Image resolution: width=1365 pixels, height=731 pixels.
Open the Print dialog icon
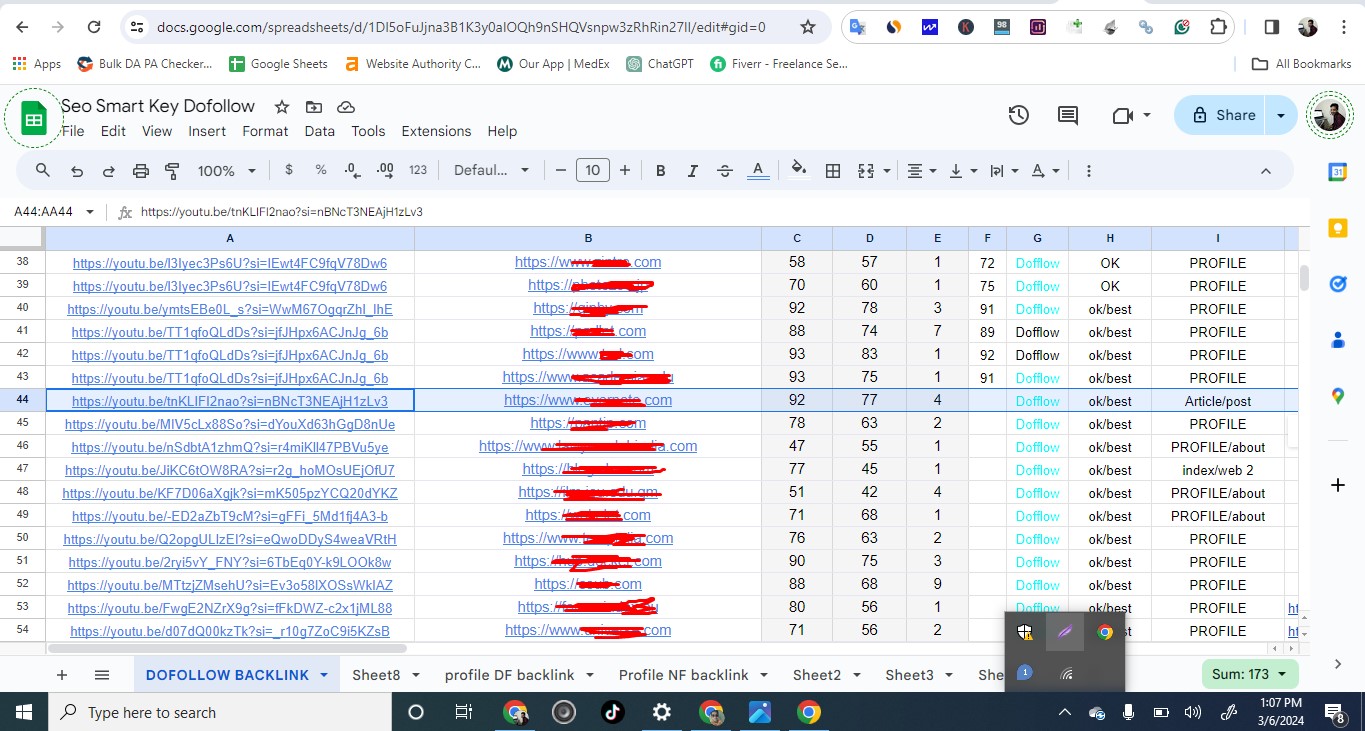(x=139, y=170)
